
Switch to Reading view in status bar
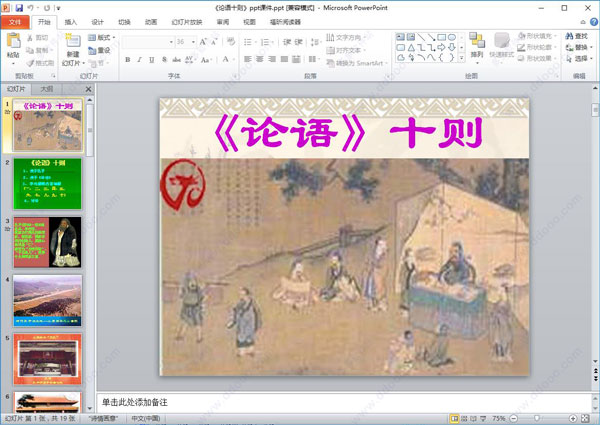pyautogui.click(x=473, y=418)
